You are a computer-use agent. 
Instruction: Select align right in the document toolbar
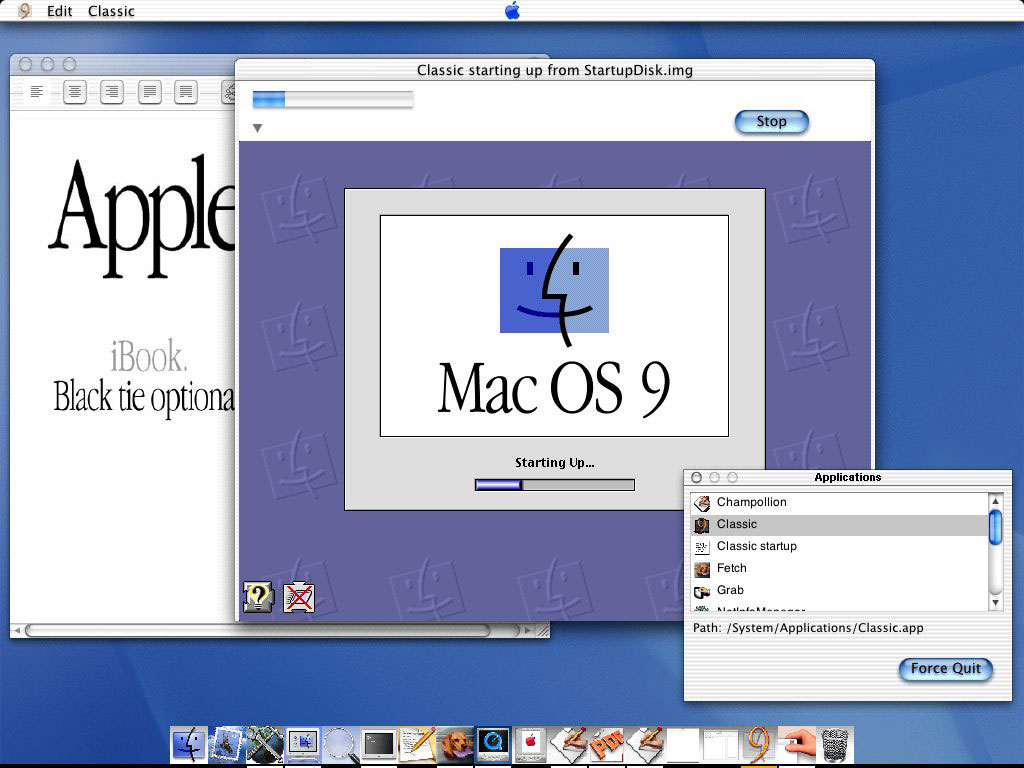(112, 92)
